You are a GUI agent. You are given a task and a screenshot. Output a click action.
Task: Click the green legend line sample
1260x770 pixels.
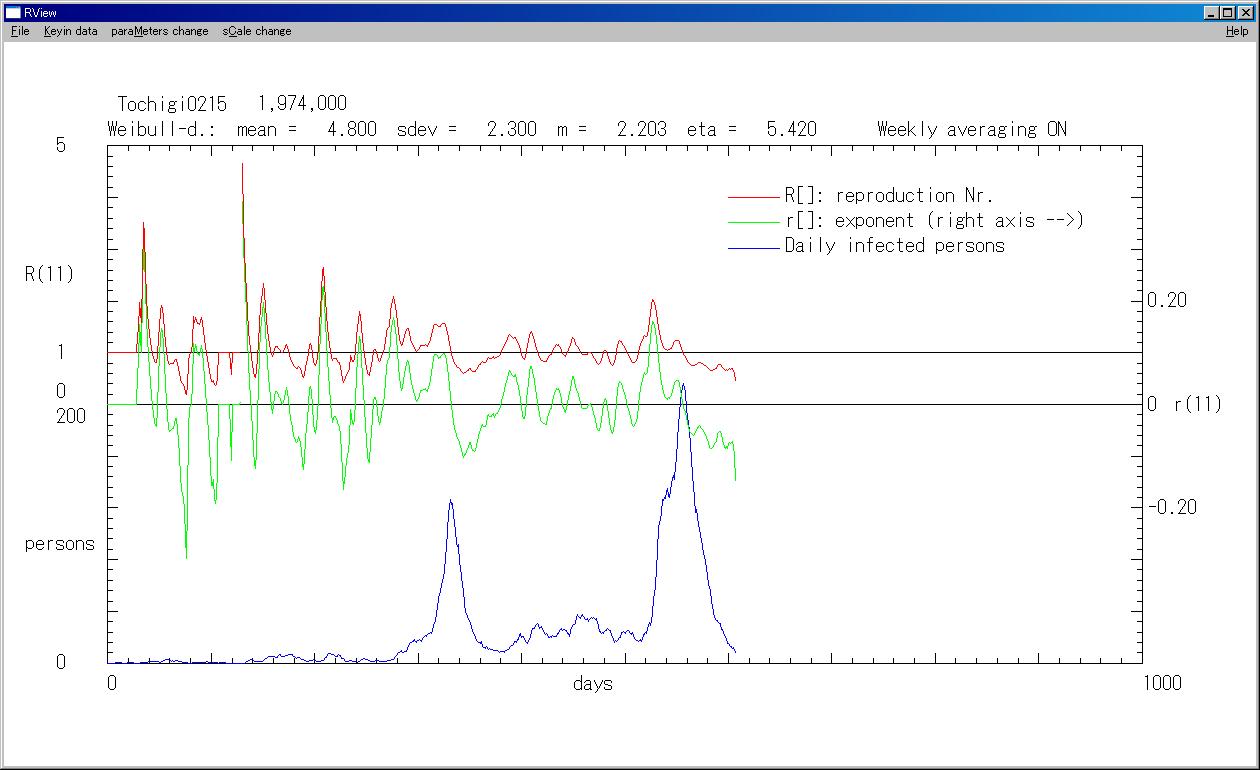753,222
